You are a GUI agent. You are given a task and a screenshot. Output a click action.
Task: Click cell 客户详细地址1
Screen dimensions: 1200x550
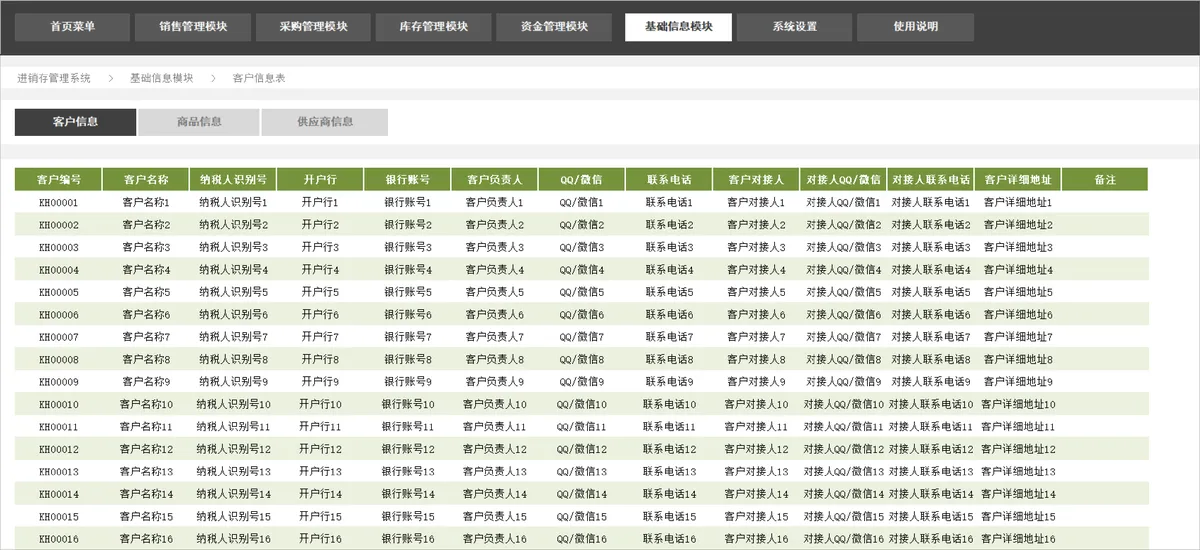(x=1018, y=202)
